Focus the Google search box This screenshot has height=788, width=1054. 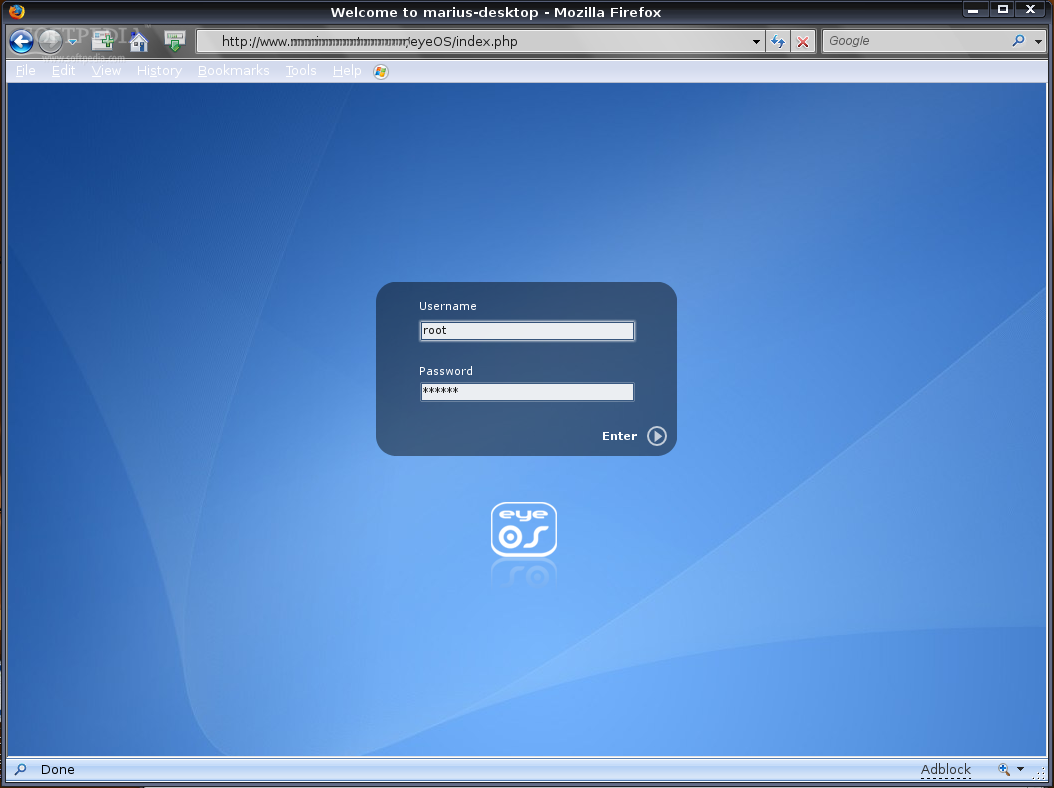coord(916,41)
